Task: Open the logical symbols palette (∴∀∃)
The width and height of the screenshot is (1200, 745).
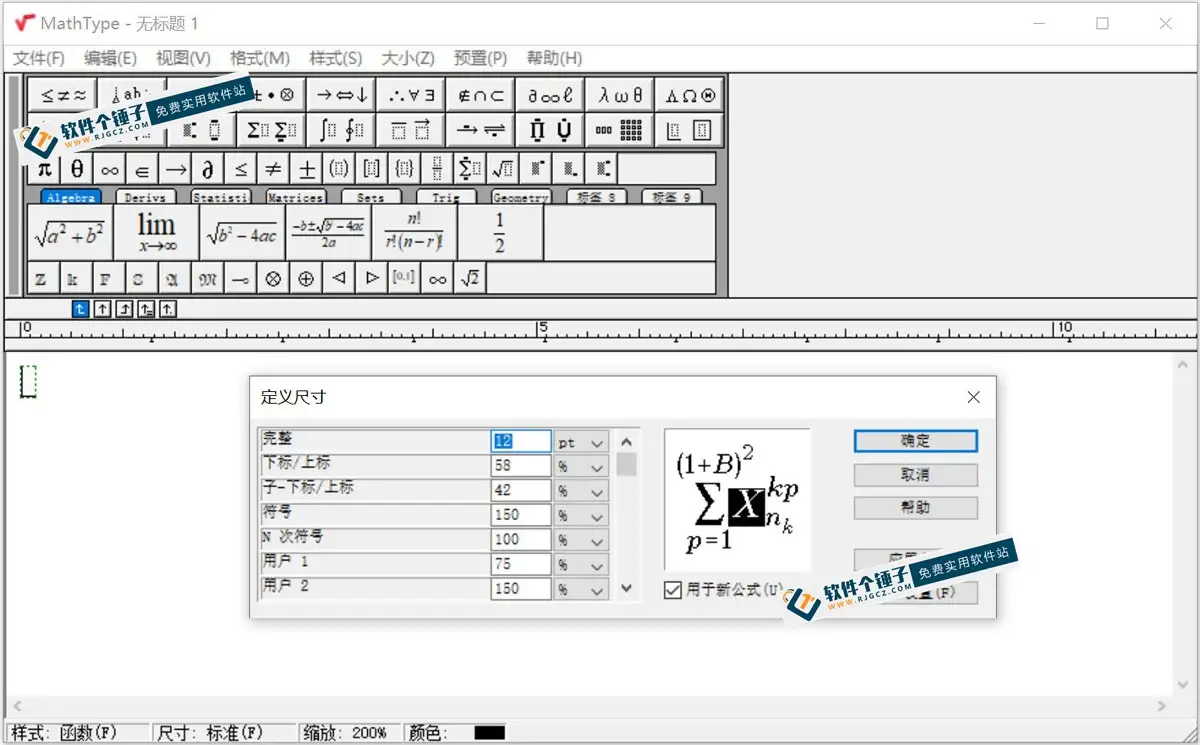Action: coord(411,95)
